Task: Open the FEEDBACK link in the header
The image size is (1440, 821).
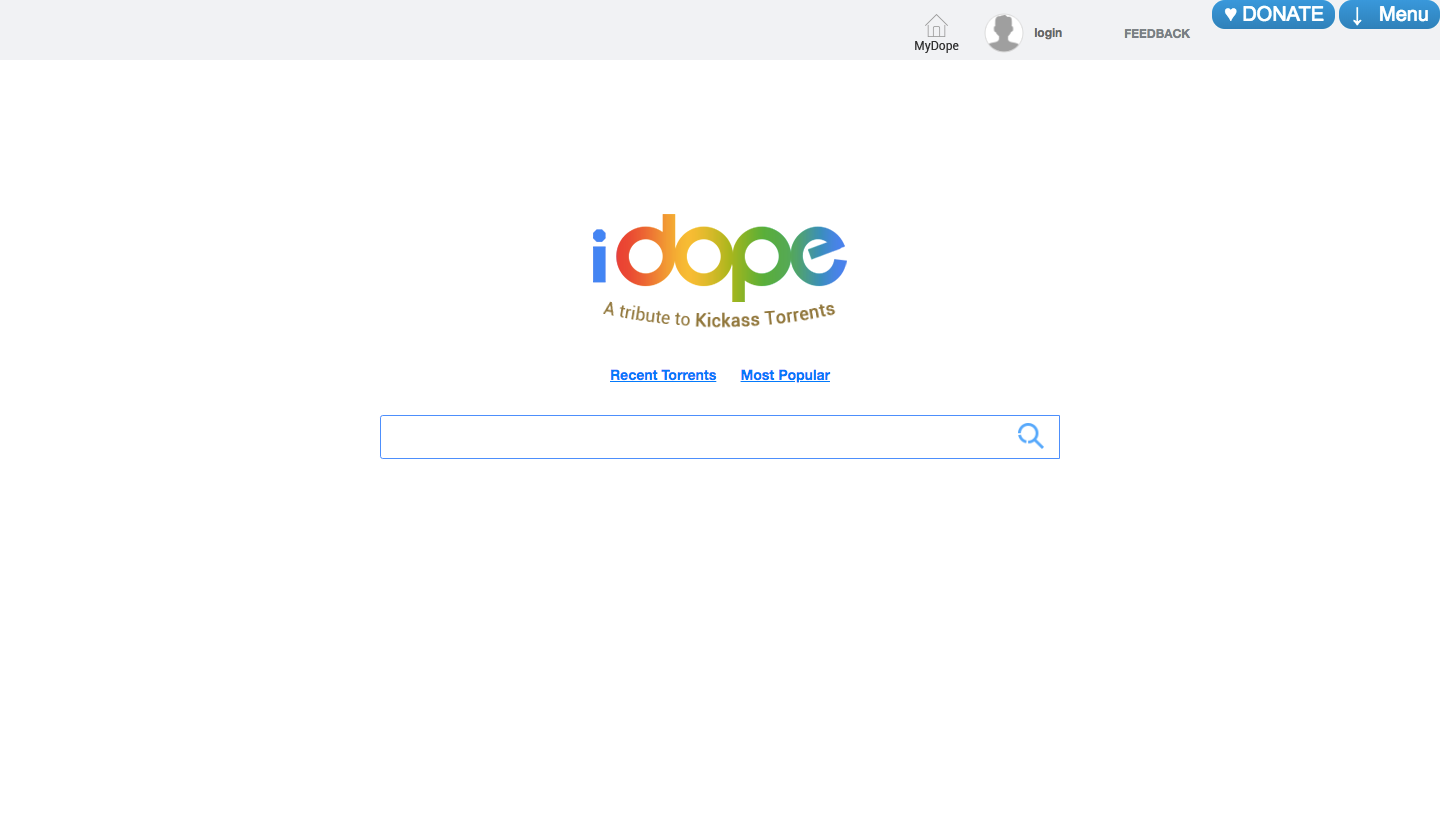Action: click(1157, 34)
